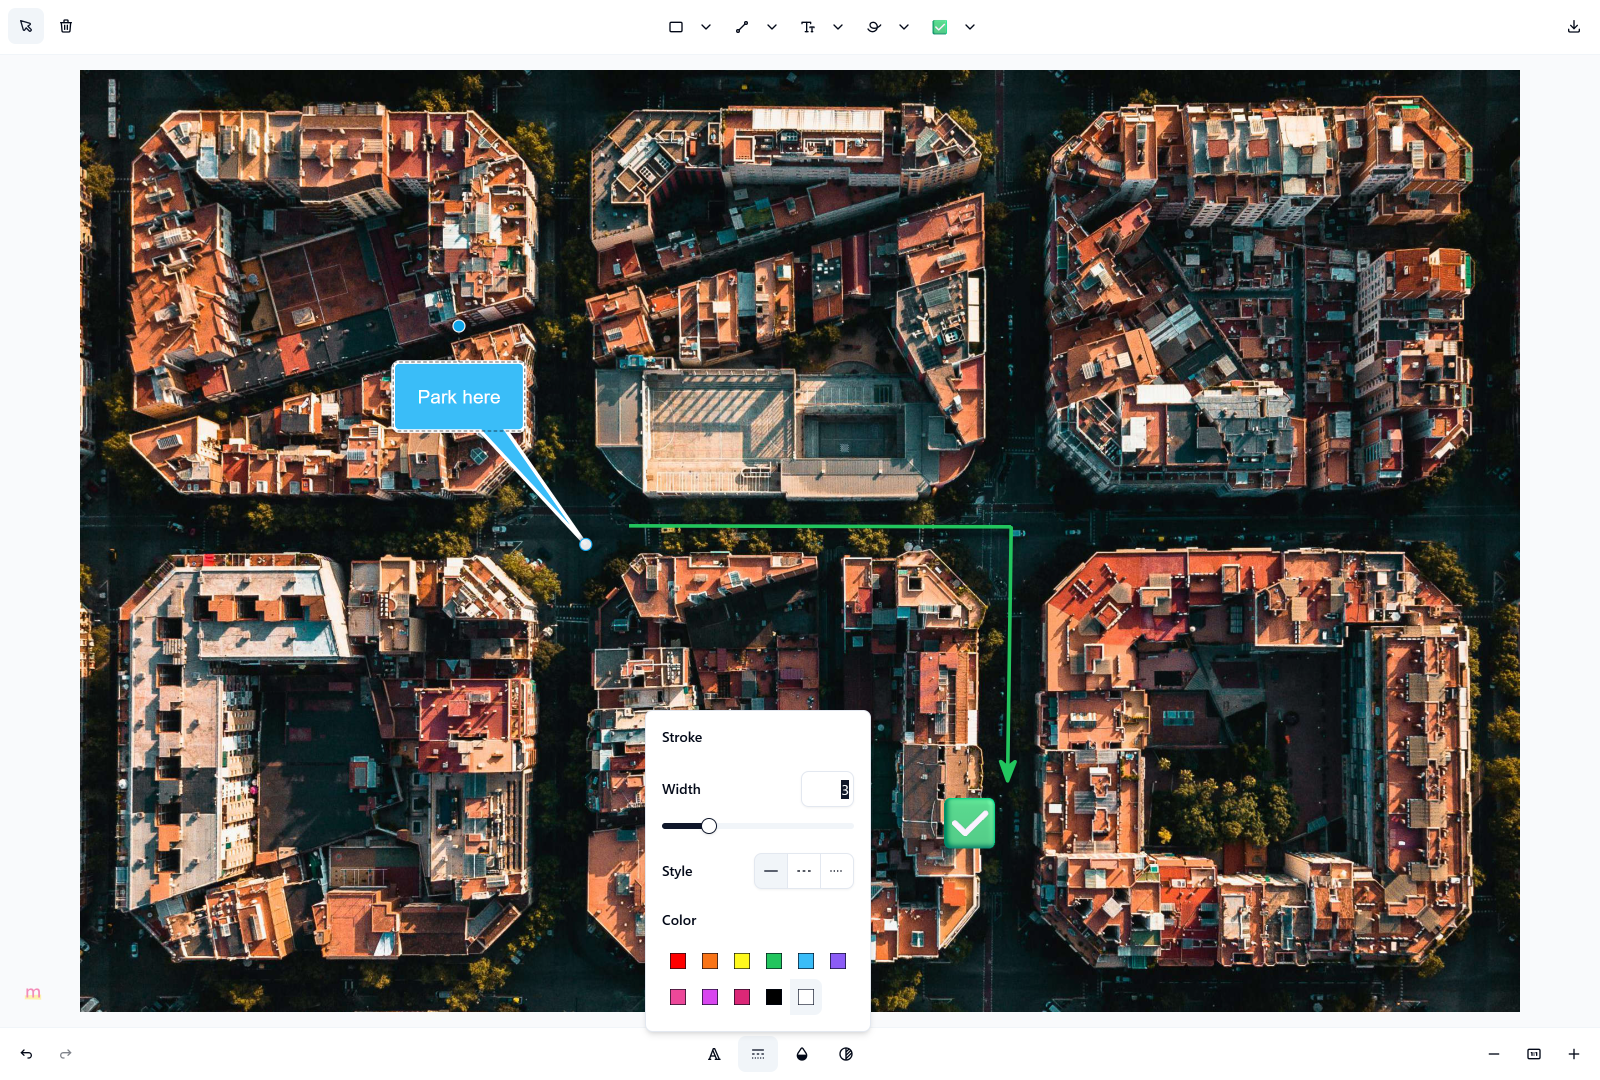Screen dimensions: 1600x1080
Task: Choose the dashed line stroke style
Action: click(804, 871)
